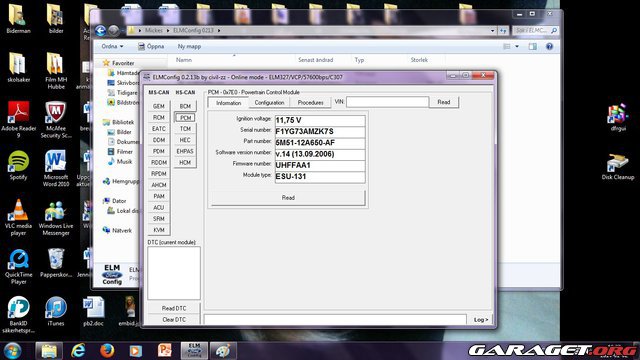Image resolution: width=640 pixels, height=360 pixels.
Task: Select the PCM HS-CAN module
Action: tap(185, 118)
